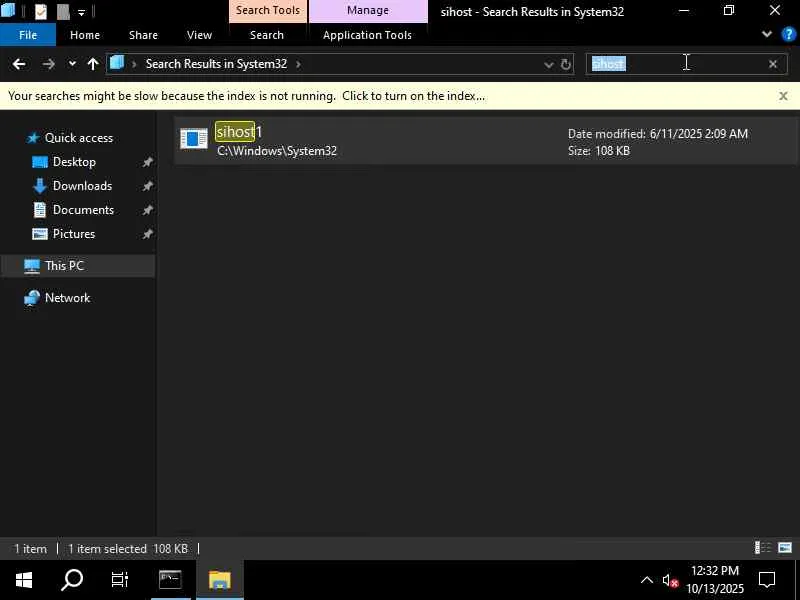Image resolution: width=800 pixels, height=600 pixels.
Task: Open the address bar history dropdown
Action: (548, 64)
